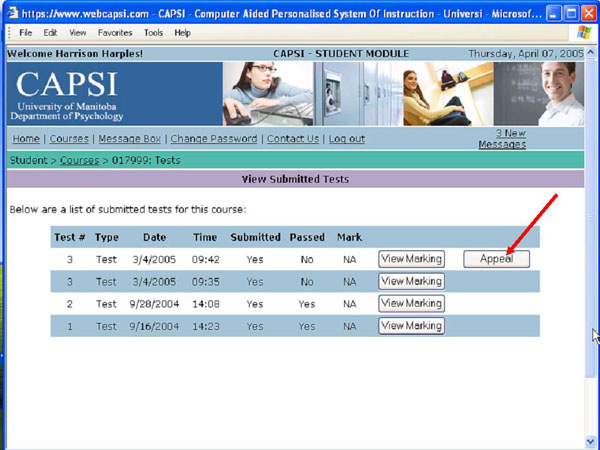
Task: Click the scrollbar up arrow
Action: point(590,52)
